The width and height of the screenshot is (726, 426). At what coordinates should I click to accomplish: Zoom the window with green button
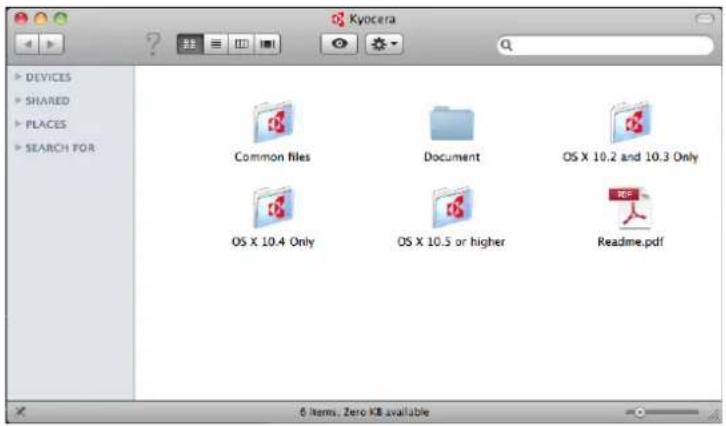(61, 19)
